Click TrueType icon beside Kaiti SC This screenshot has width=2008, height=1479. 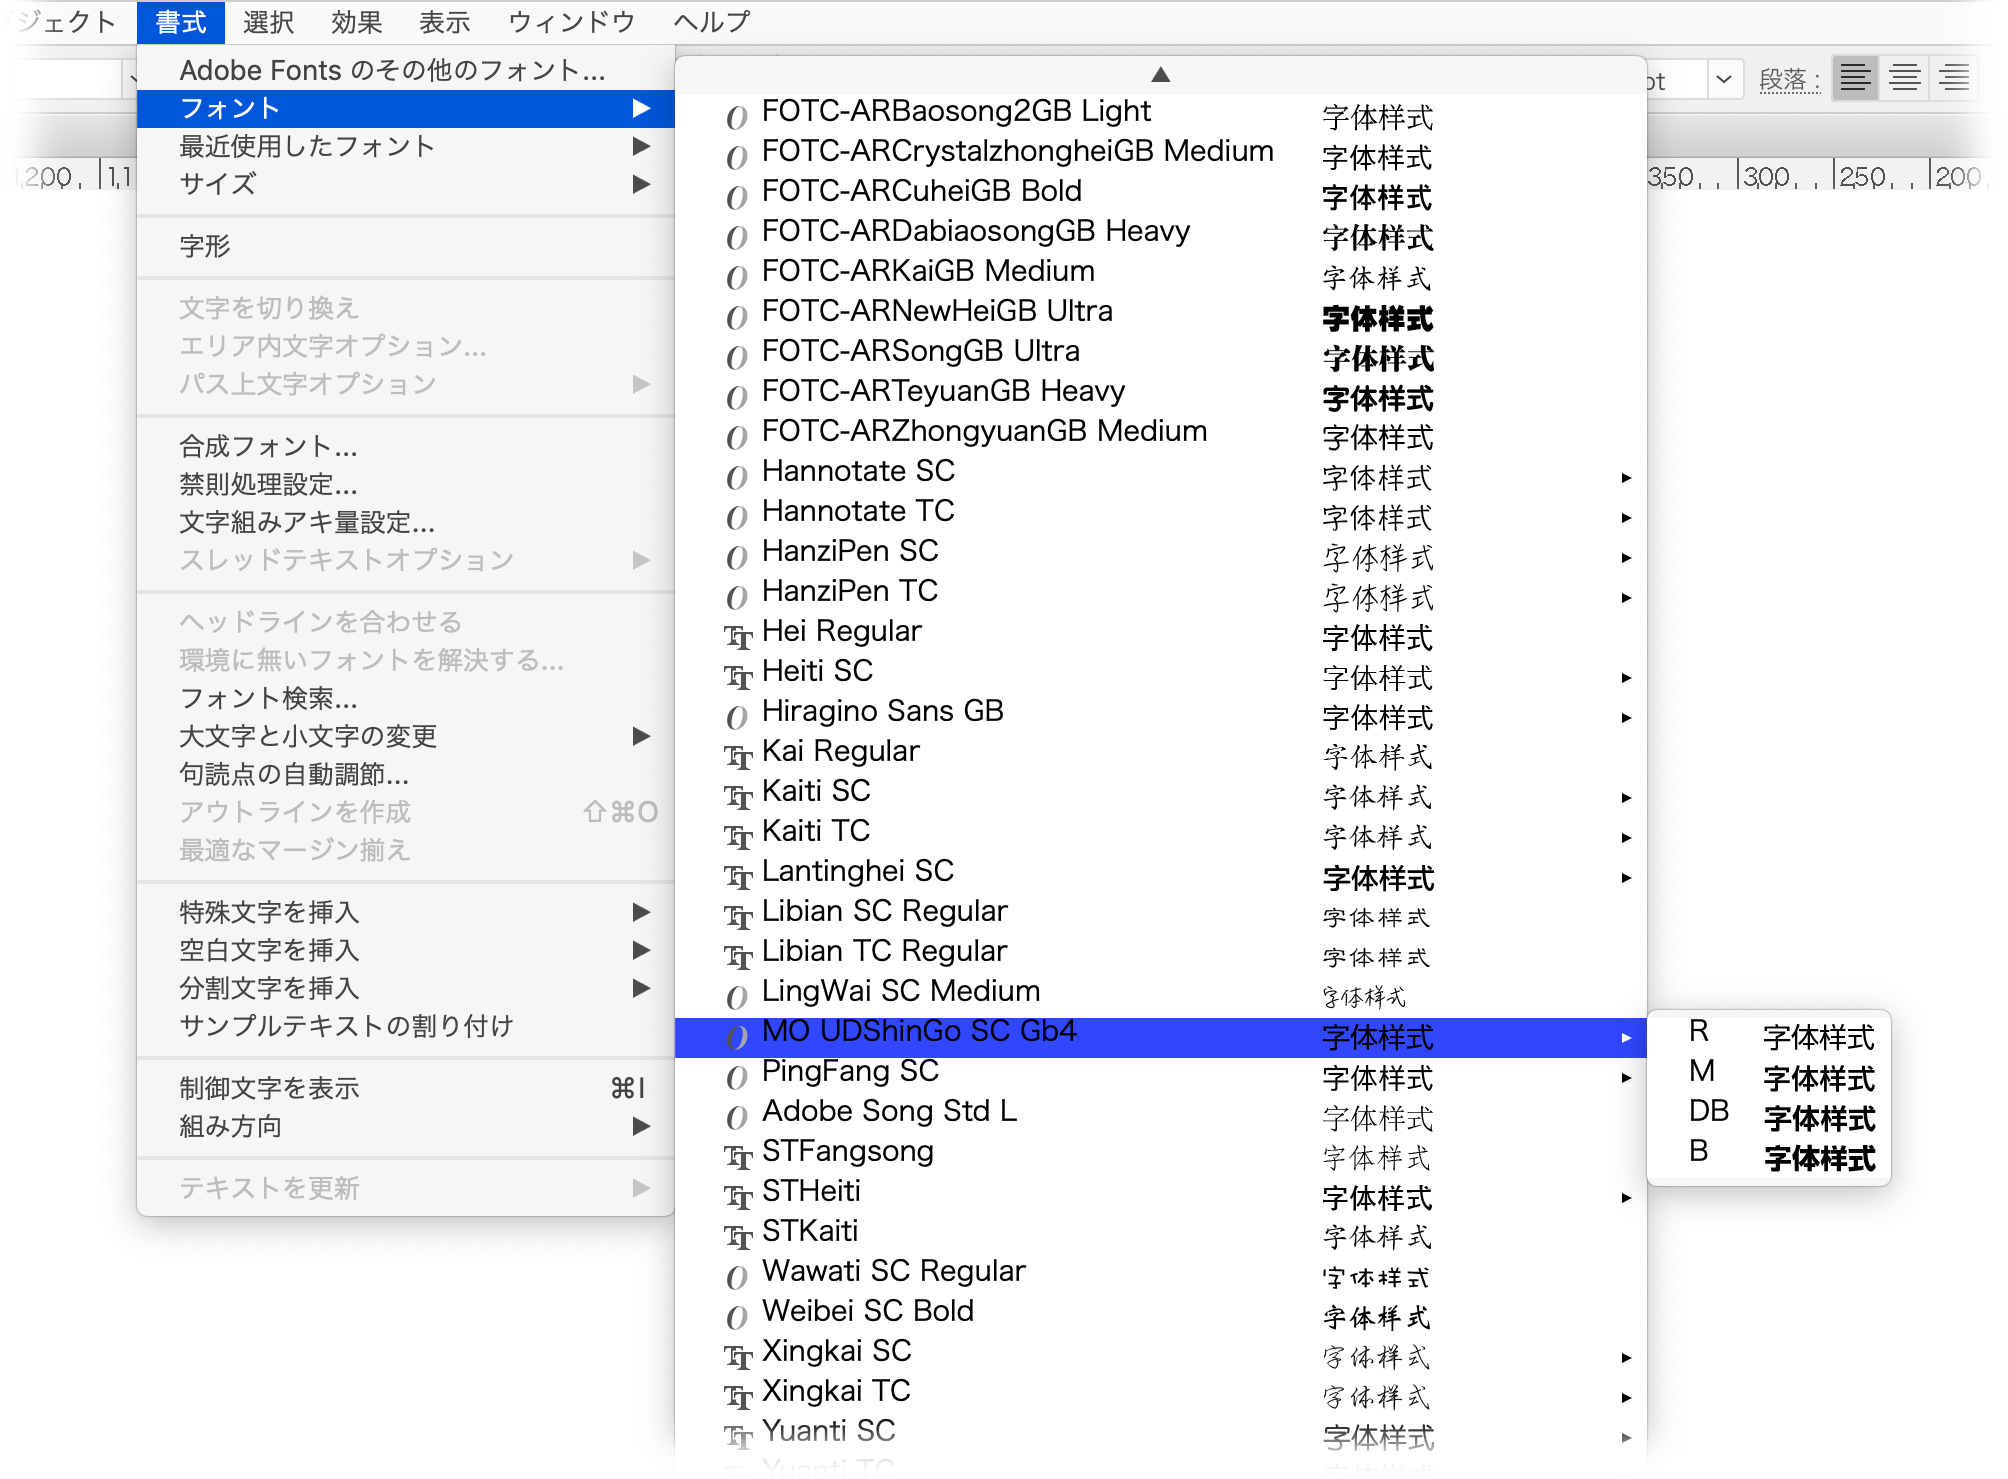click(737, 796)
